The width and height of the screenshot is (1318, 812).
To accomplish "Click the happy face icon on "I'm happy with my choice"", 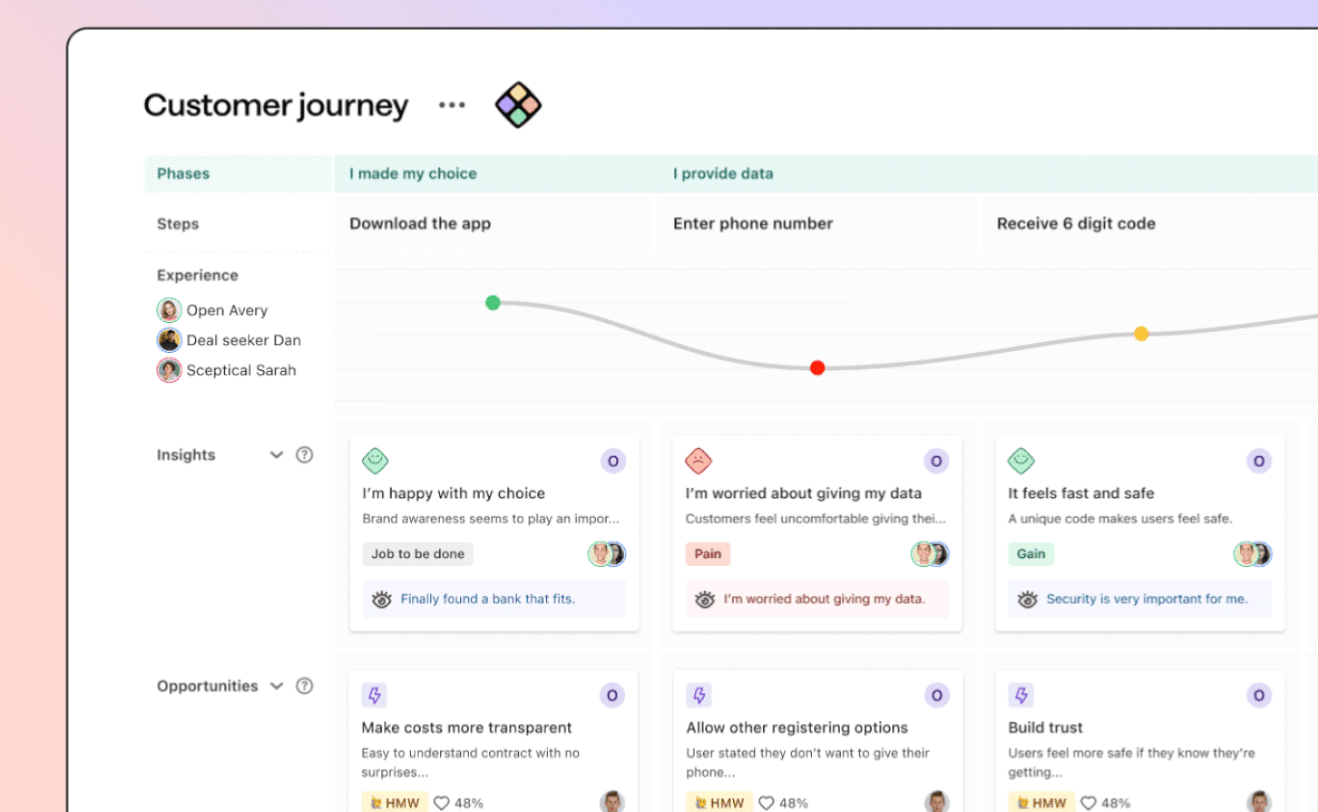I will (375, 460).
